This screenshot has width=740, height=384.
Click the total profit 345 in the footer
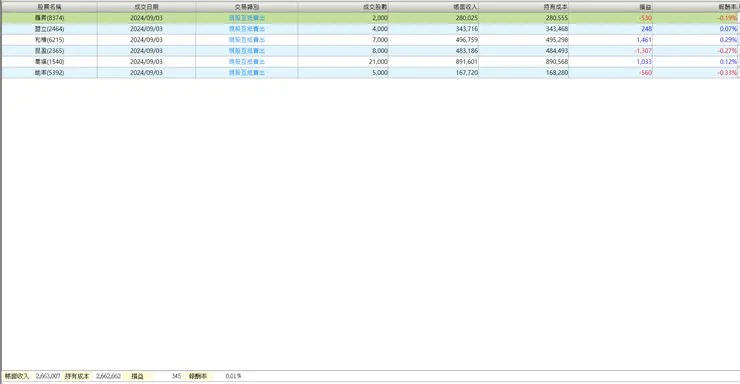point(176,376)
